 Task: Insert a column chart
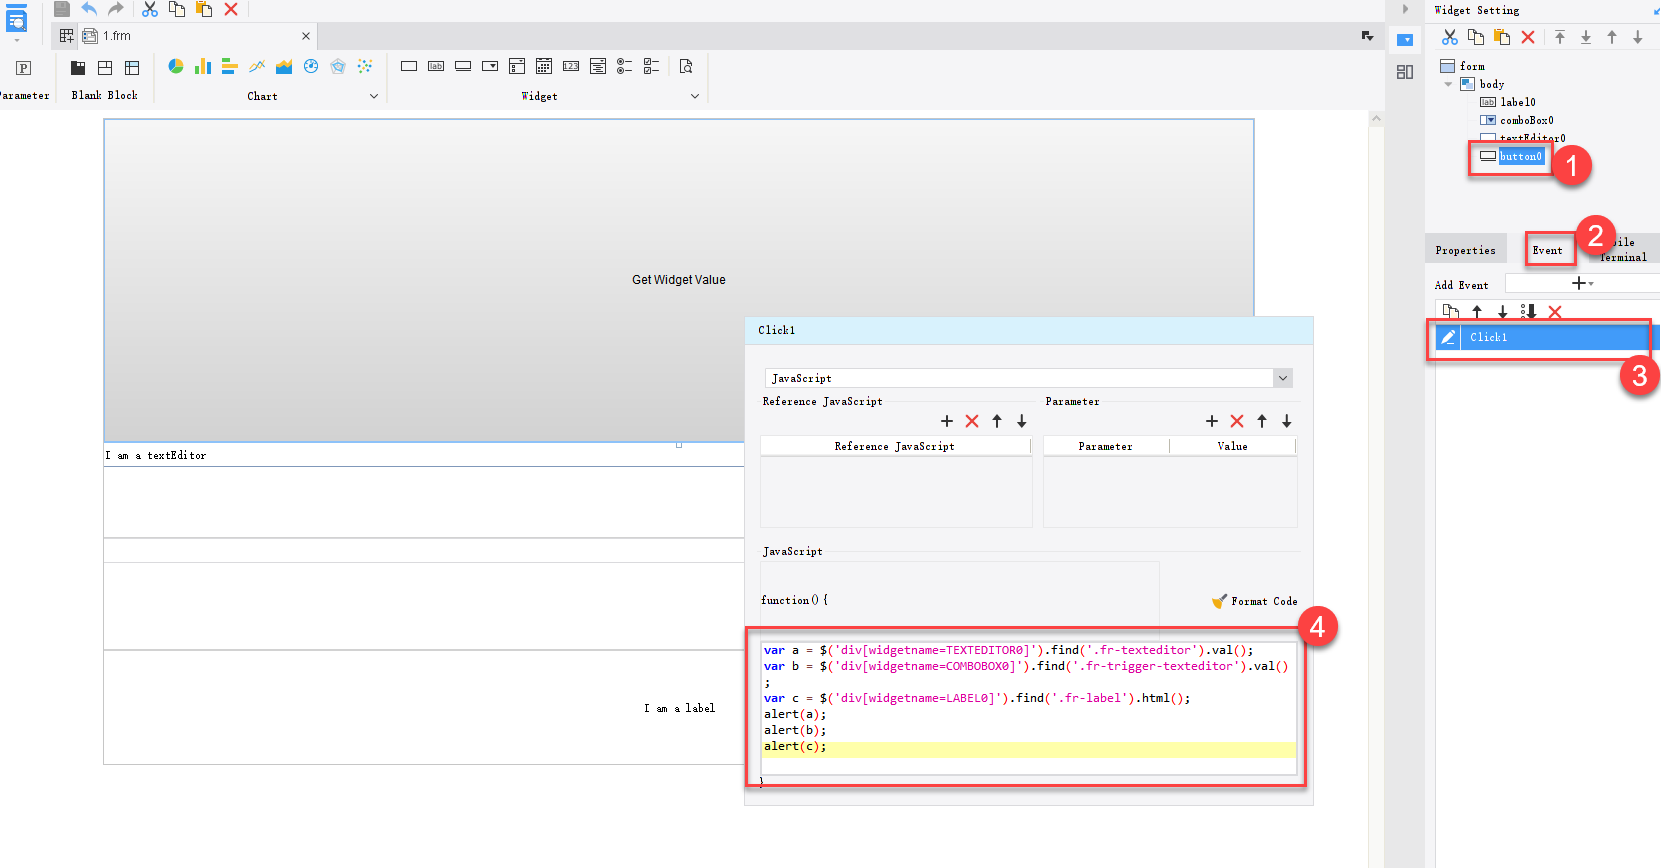pos(203,66)
